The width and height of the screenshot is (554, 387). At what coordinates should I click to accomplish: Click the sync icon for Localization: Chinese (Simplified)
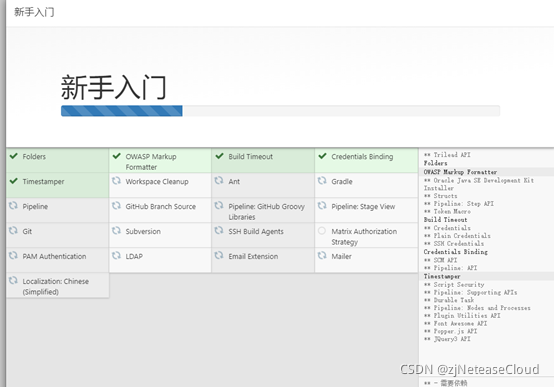13,281
